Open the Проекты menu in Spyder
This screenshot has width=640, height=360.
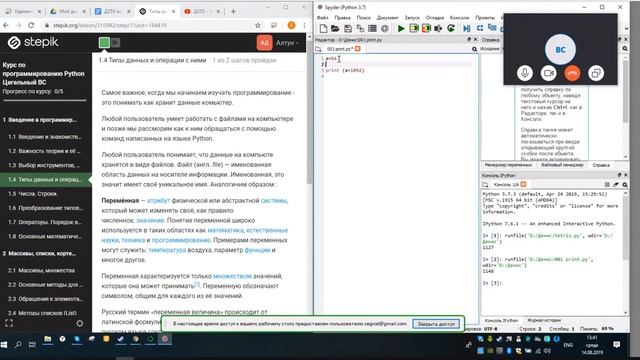[485, 18]
